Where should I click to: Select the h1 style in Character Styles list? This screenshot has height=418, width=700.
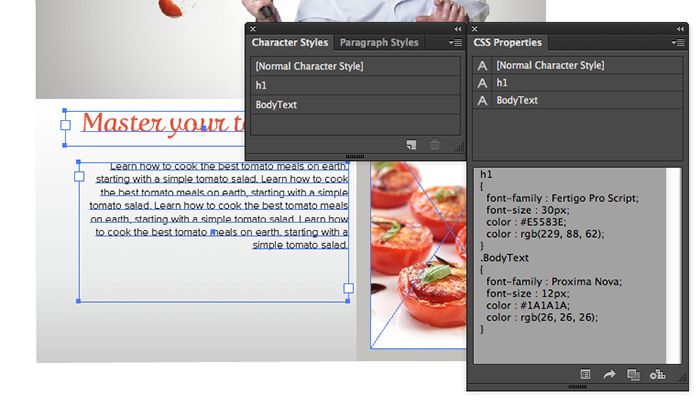[x=355, y=85]
